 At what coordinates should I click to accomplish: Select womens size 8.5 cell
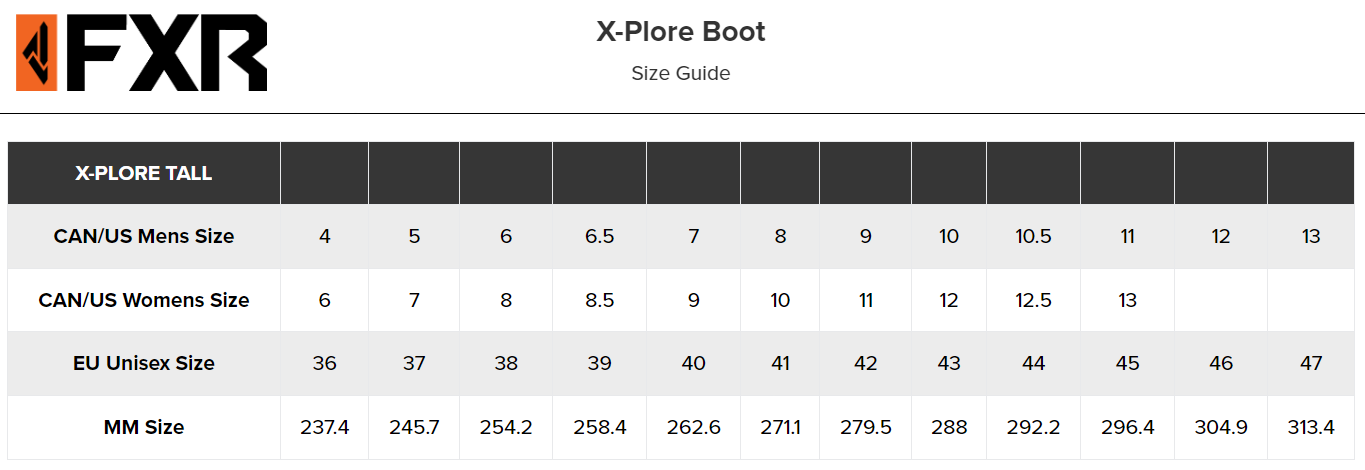coord(599,300)
